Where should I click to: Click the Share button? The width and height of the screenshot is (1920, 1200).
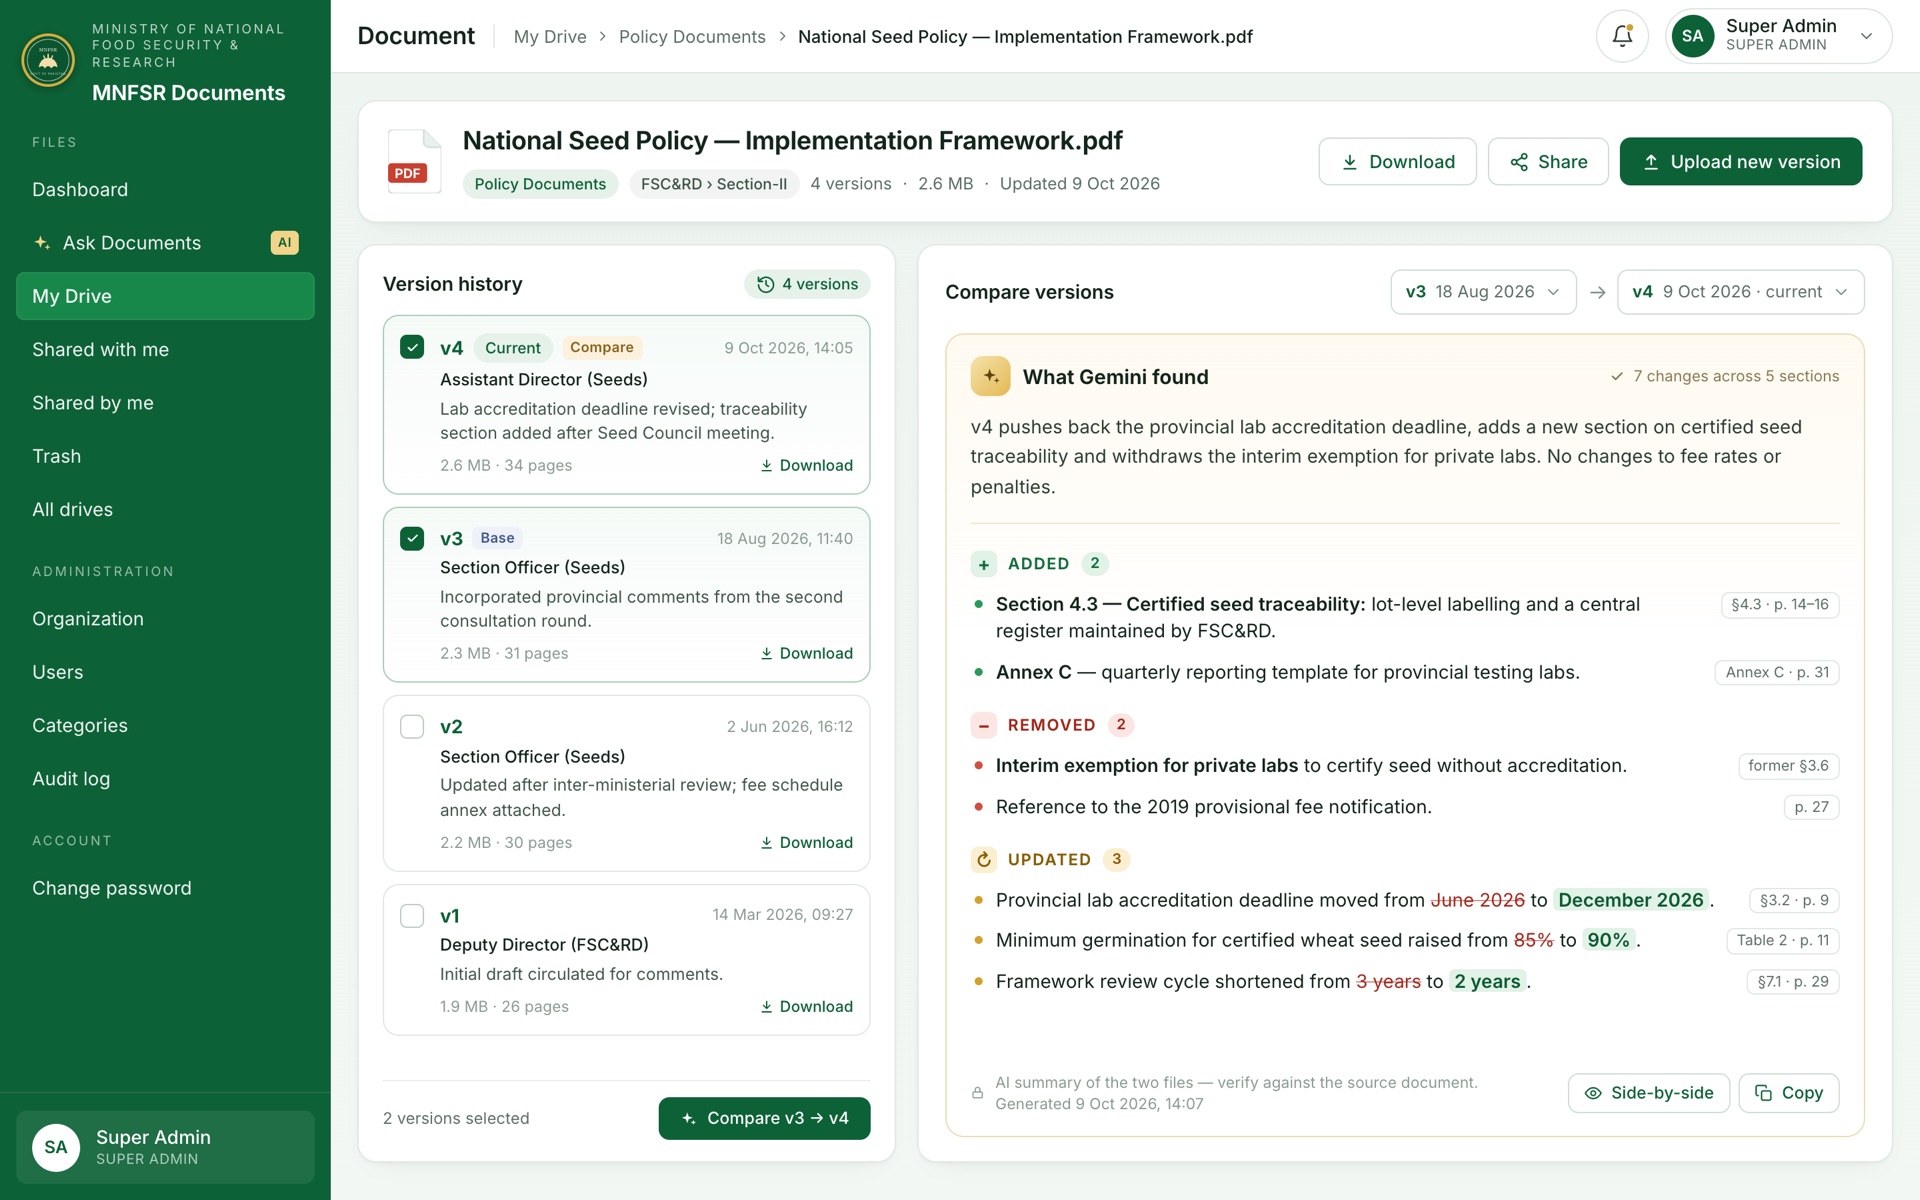(x=1548, y=161)
